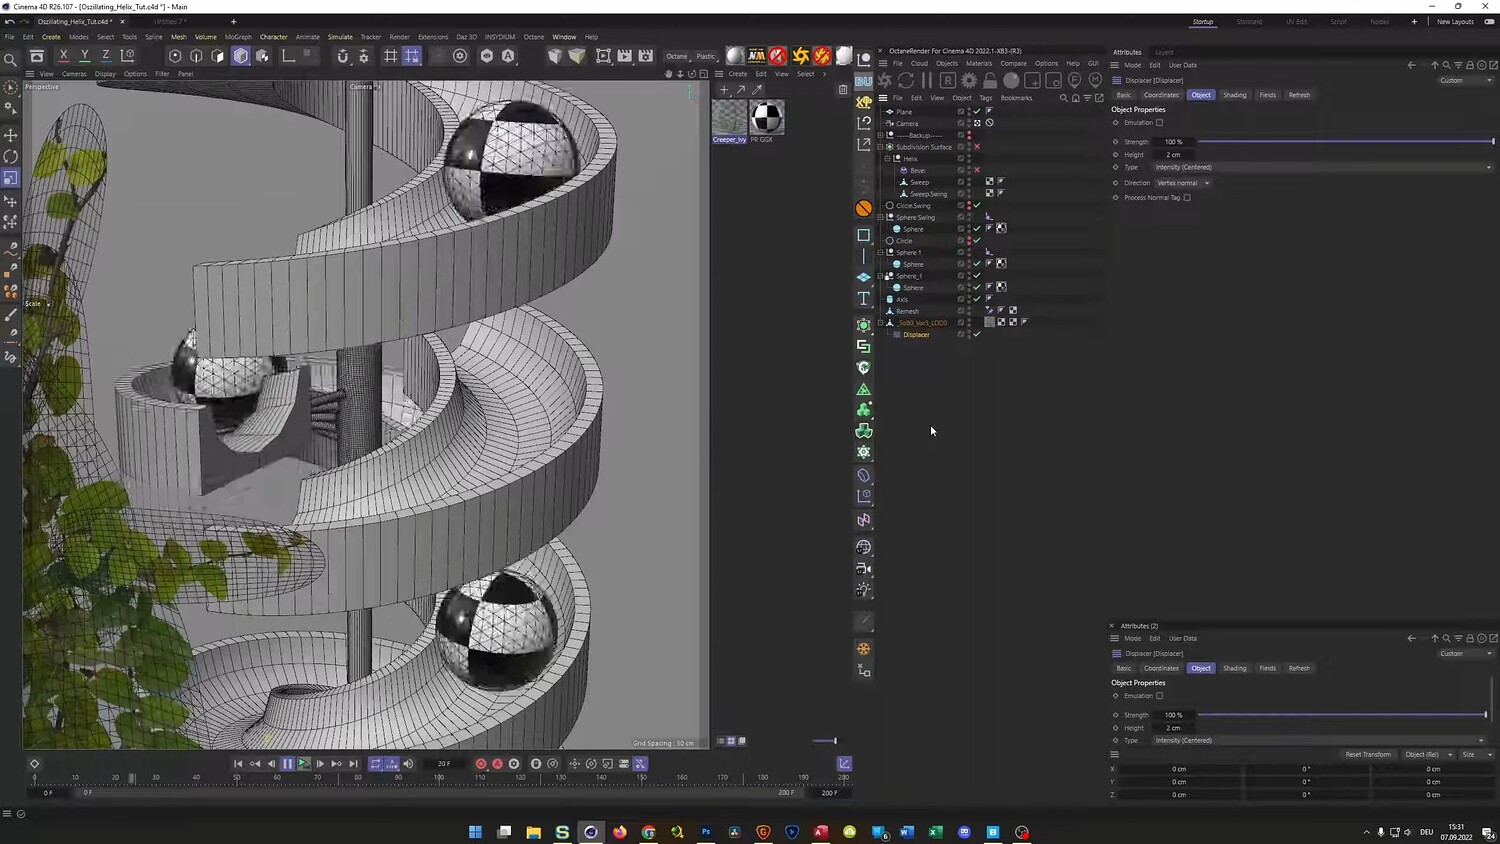Expand the Backup null hierarchy

(880, 135)
